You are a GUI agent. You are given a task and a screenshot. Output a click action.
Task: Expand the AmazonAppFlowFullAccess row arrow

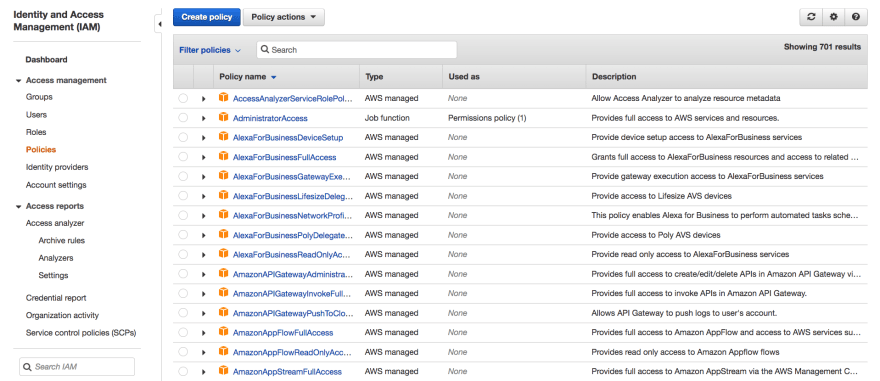click(203, 333)
